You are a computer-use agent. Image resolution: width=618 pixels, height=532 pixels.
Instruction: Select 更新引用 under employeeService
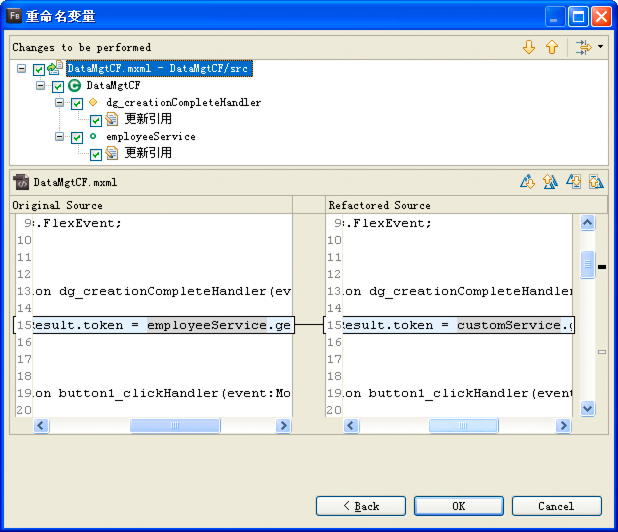148,154
